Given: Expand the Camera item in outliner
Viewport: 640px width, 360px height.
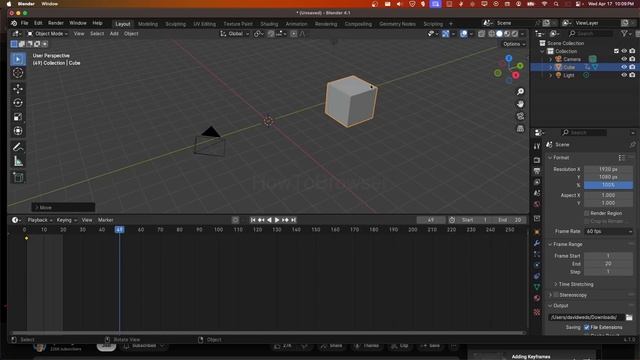Looking at the screenshot, I should (550, 59).
